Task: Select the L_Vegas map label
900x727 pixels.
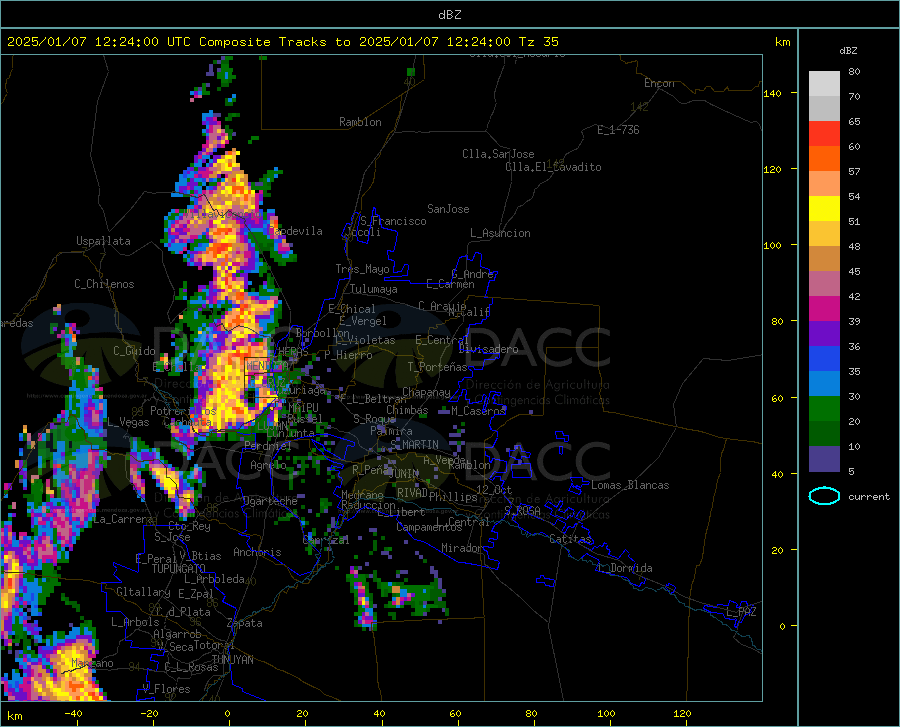Action: point(128,422)
